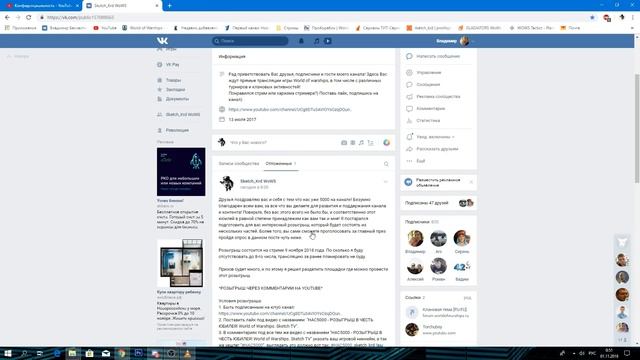Expand the notifications enabled dropdown

(435, 137)
